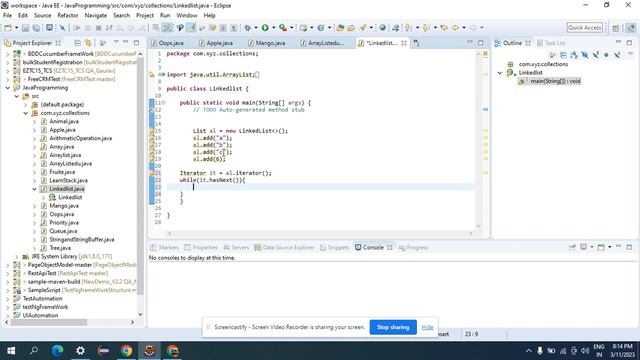Open the Web Browser globe icon
This screenshot has height=360, width=640.
click(382, 28)
